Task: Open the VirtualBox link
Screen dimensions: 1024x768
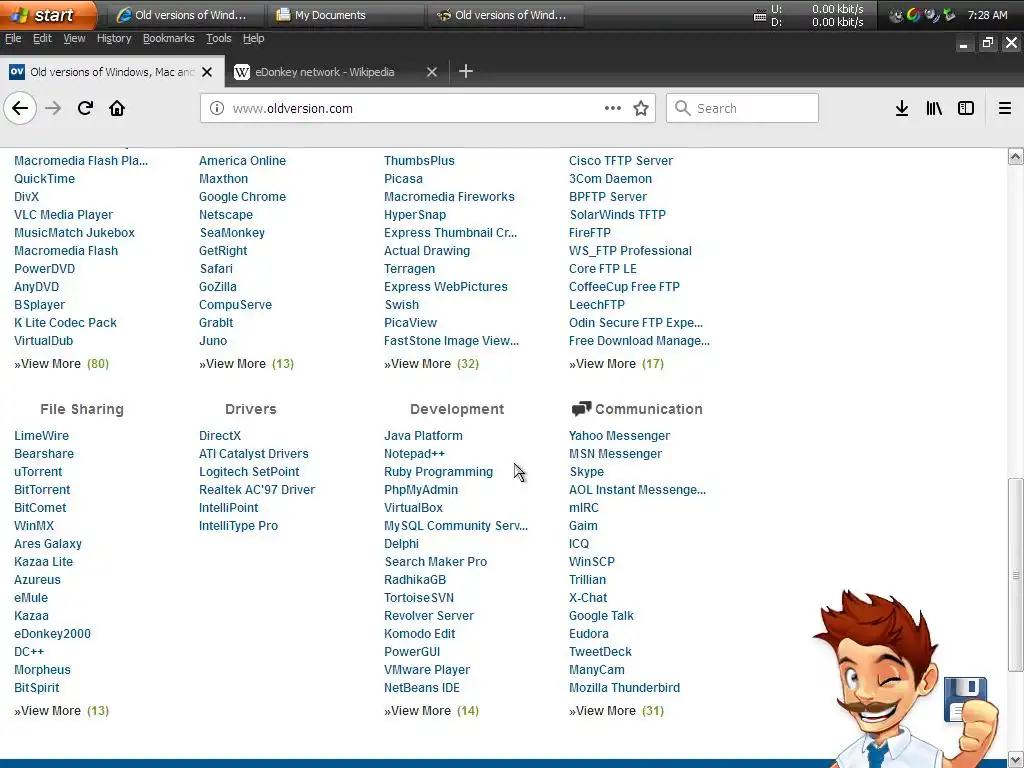Action: click(x=413, y=507)
